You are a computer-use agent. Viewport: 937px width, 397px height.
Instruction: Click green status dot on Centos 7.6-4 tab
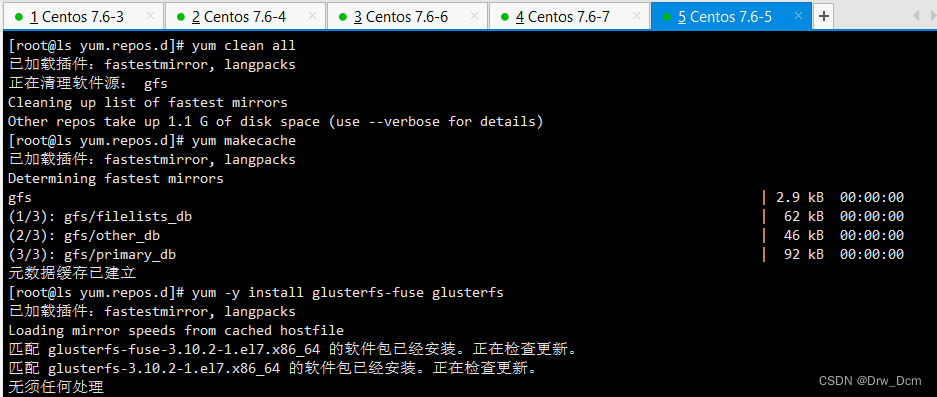(181, 17)
